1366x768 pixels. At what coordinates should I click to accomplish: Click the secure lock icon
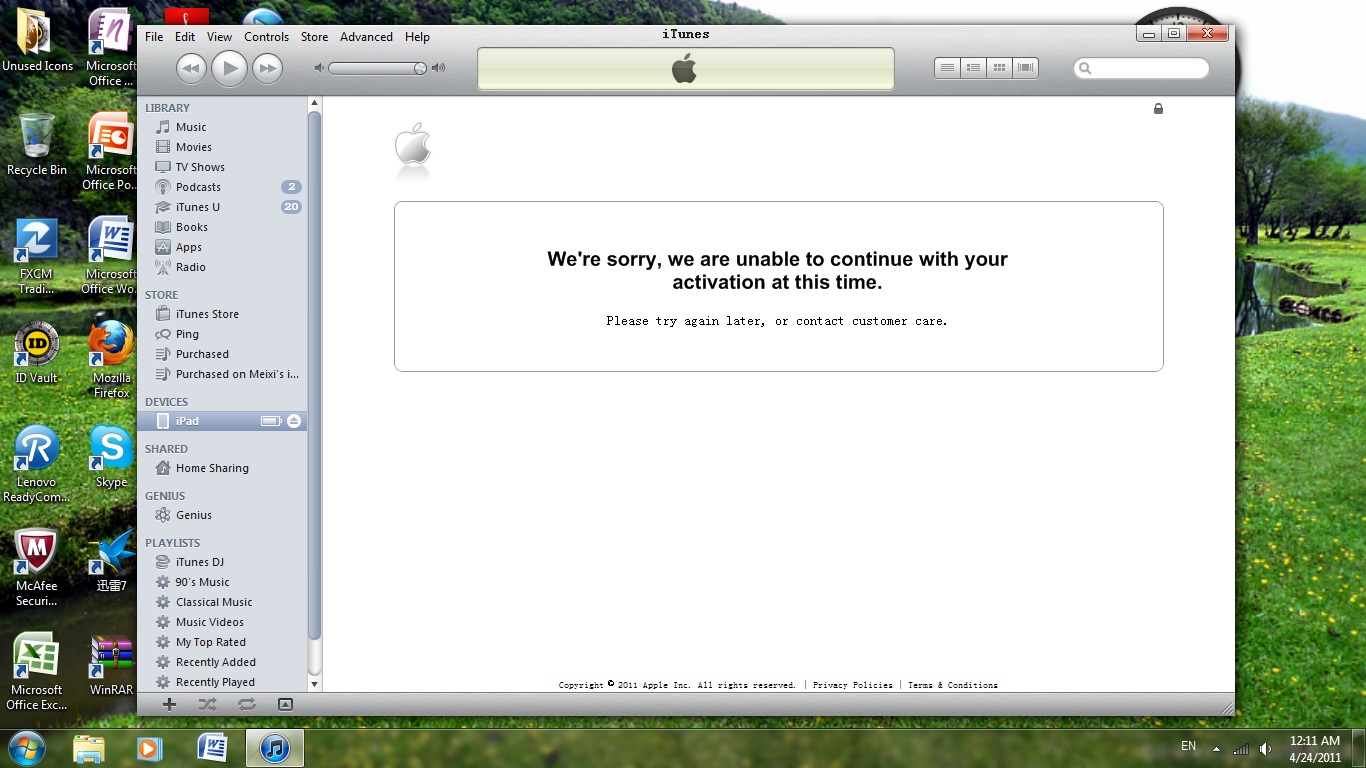[x=1158, y=108]
